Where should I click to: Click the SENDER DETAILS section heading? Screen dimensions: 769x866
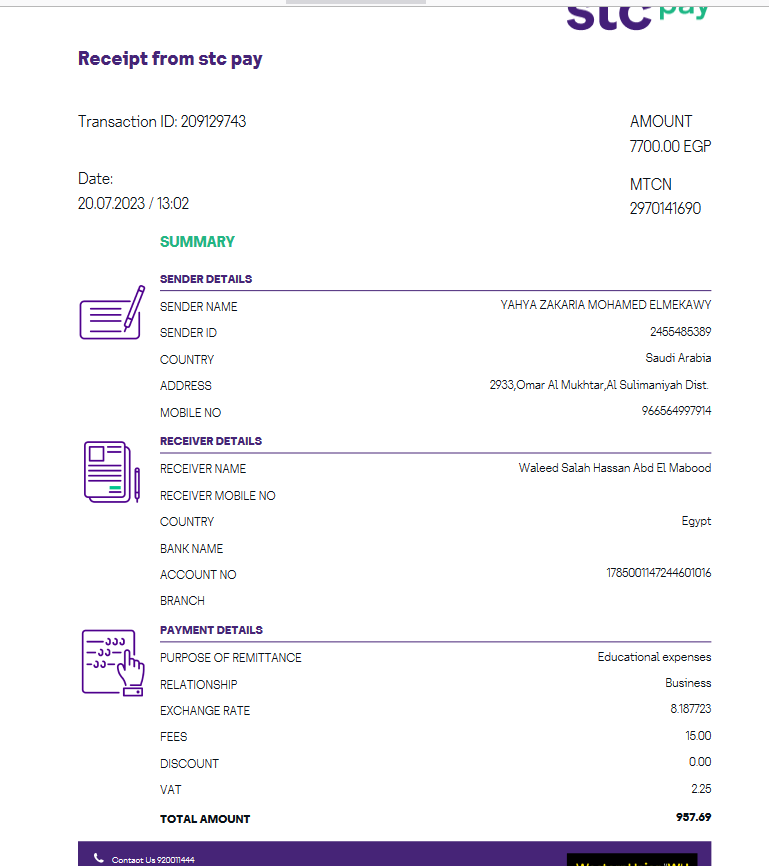click(206, 279)
